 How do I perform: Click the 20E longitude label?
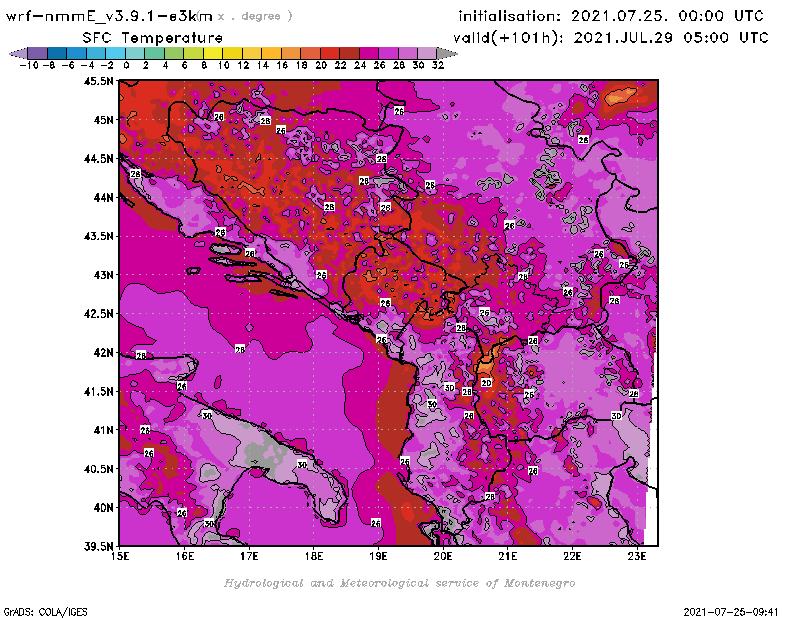click(443, 556)
